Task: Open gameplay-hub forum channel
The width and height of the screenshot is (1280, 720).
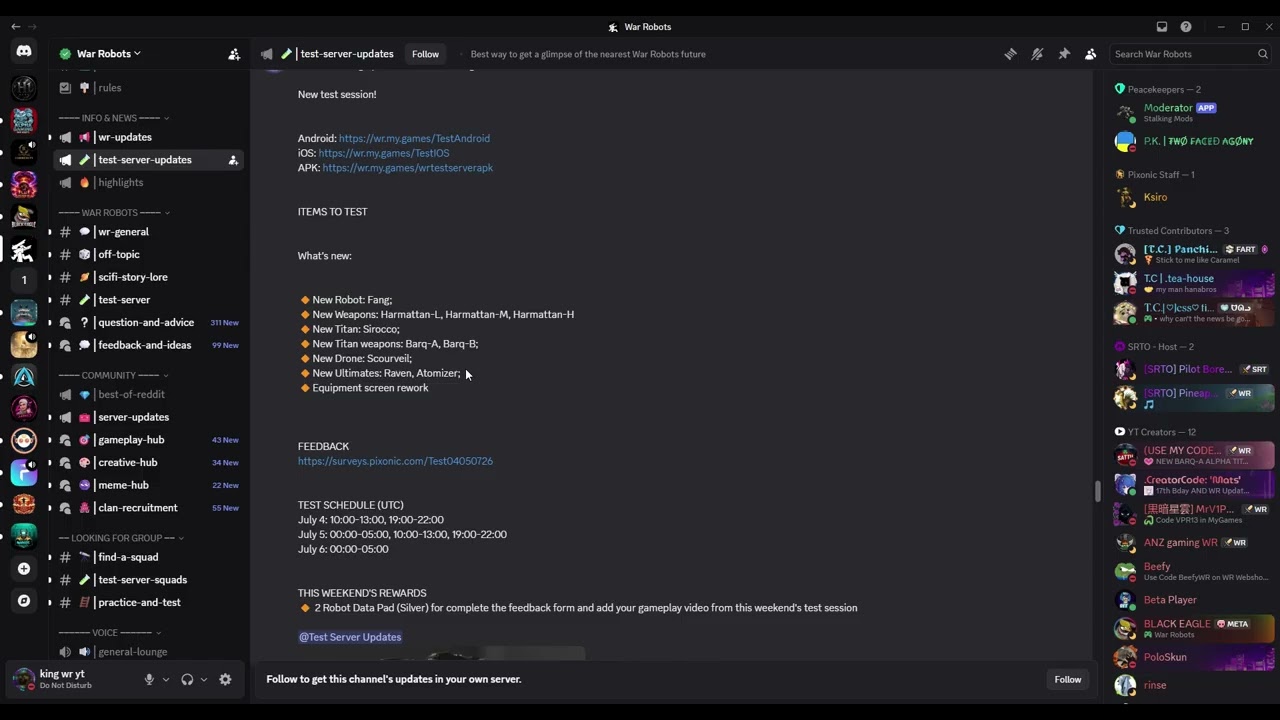Action: [147, 440]
